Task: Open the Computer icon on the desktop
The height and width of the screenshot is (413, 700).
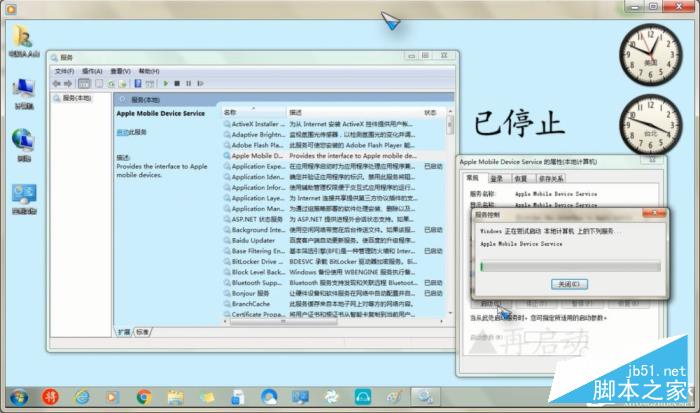Action: tap(24, 93)
